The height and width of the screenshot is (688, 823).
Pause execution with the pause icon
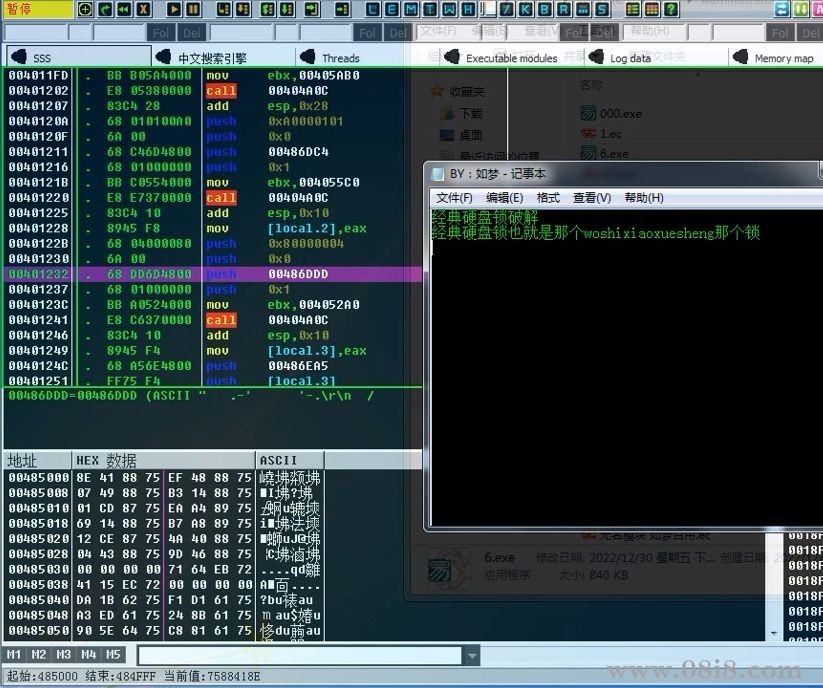193,9
